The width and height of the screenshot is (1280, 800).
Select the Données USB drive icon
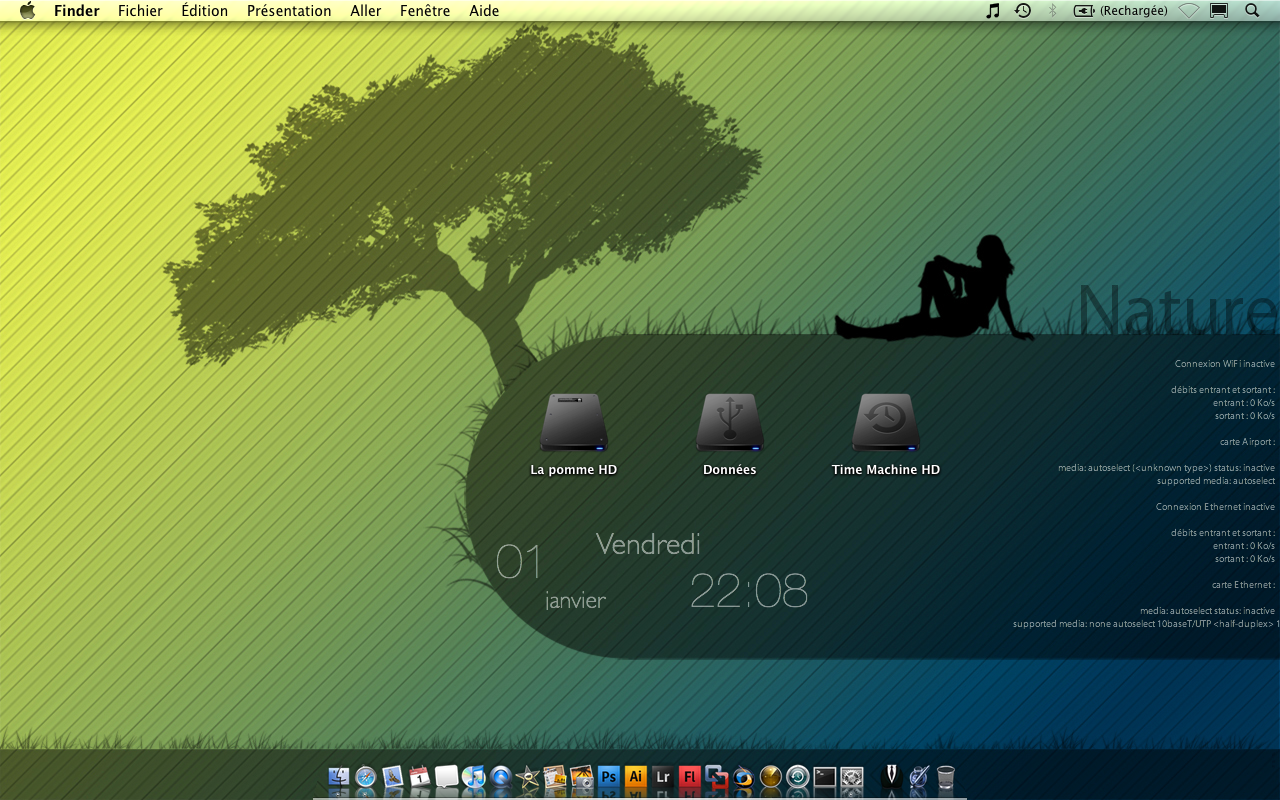coord(730,423)
